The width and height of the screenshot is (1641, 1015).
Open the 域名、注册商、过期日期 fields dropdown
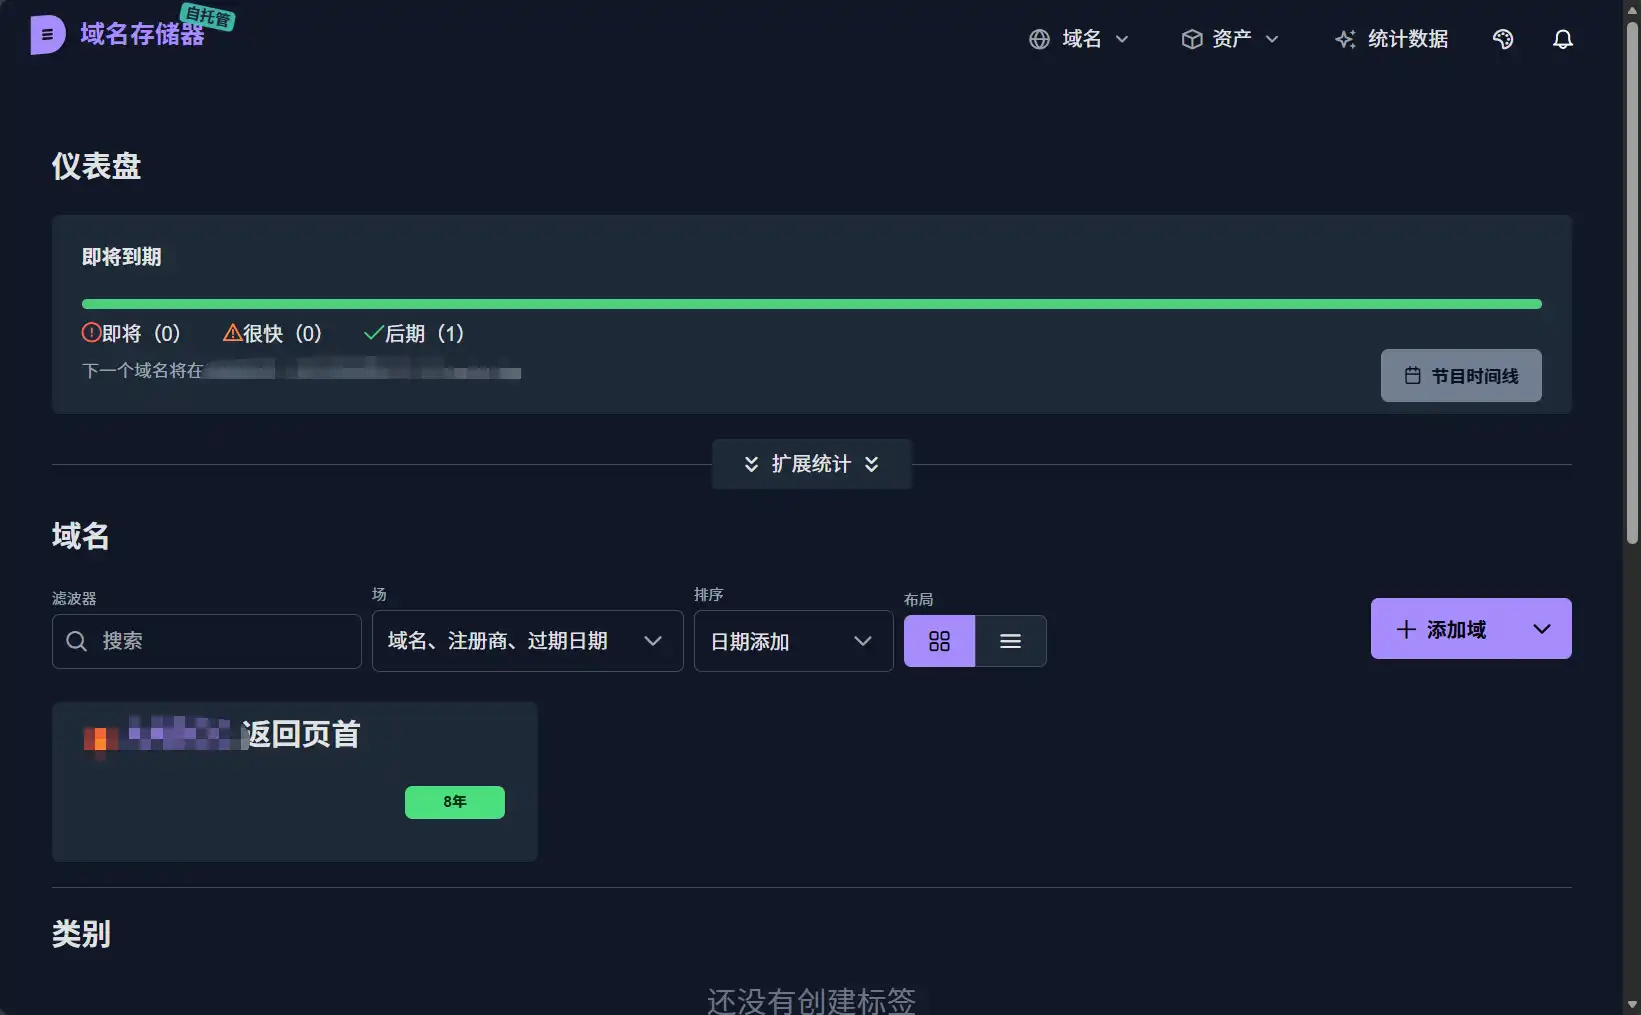click(x=527, y=641)
